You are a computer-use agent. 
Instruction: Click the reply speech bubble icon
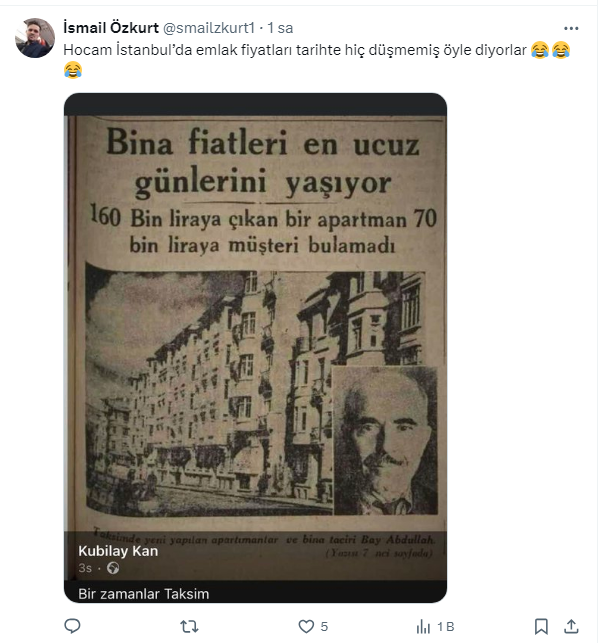click(73, 626)
